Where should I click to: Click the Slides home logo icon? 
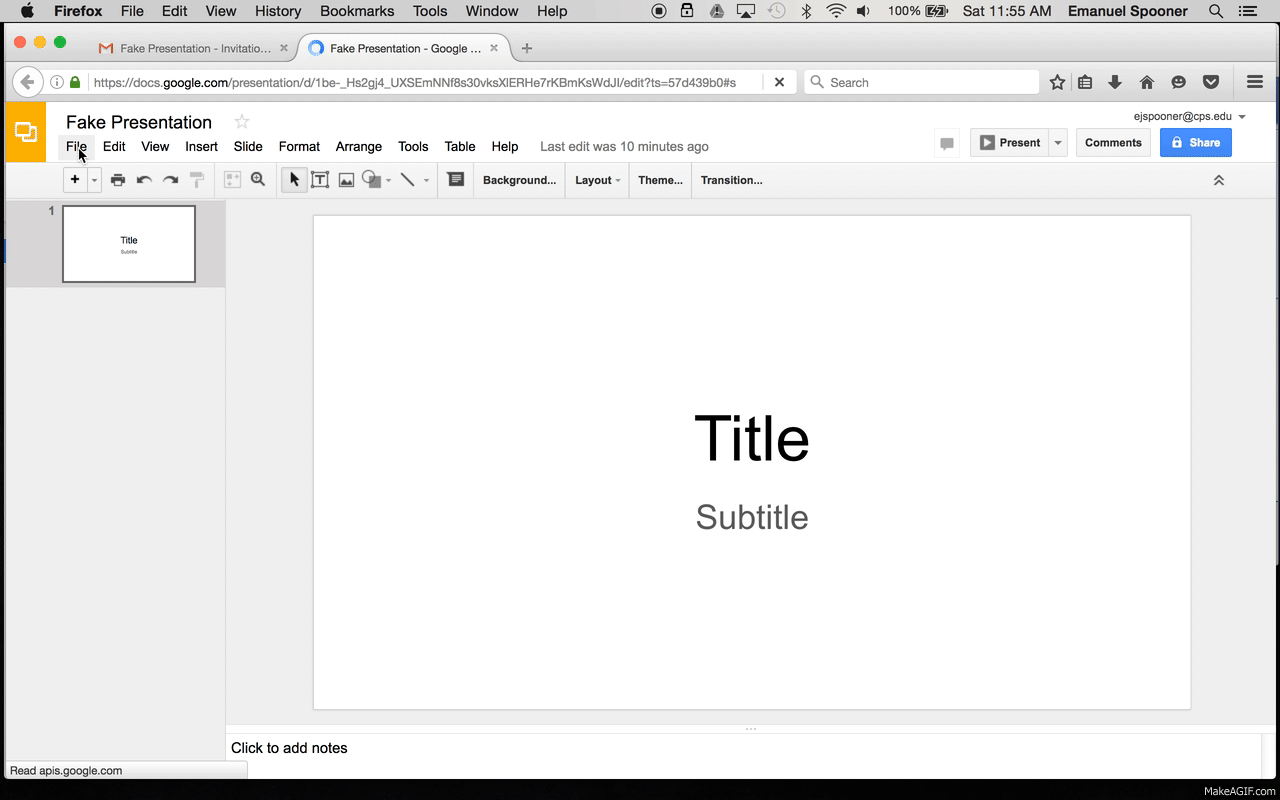(26, 132)
